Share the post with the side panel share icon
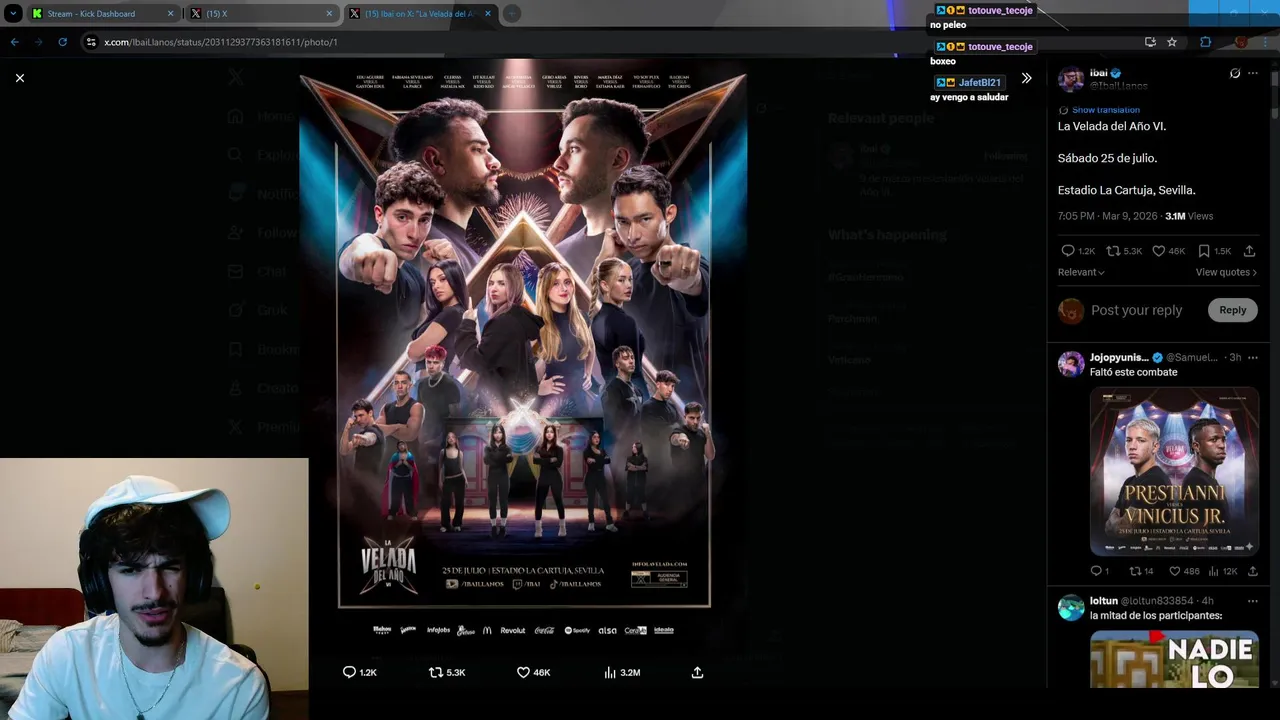This screenshot has height=720, width=1280. click(x=1249, y=251)
